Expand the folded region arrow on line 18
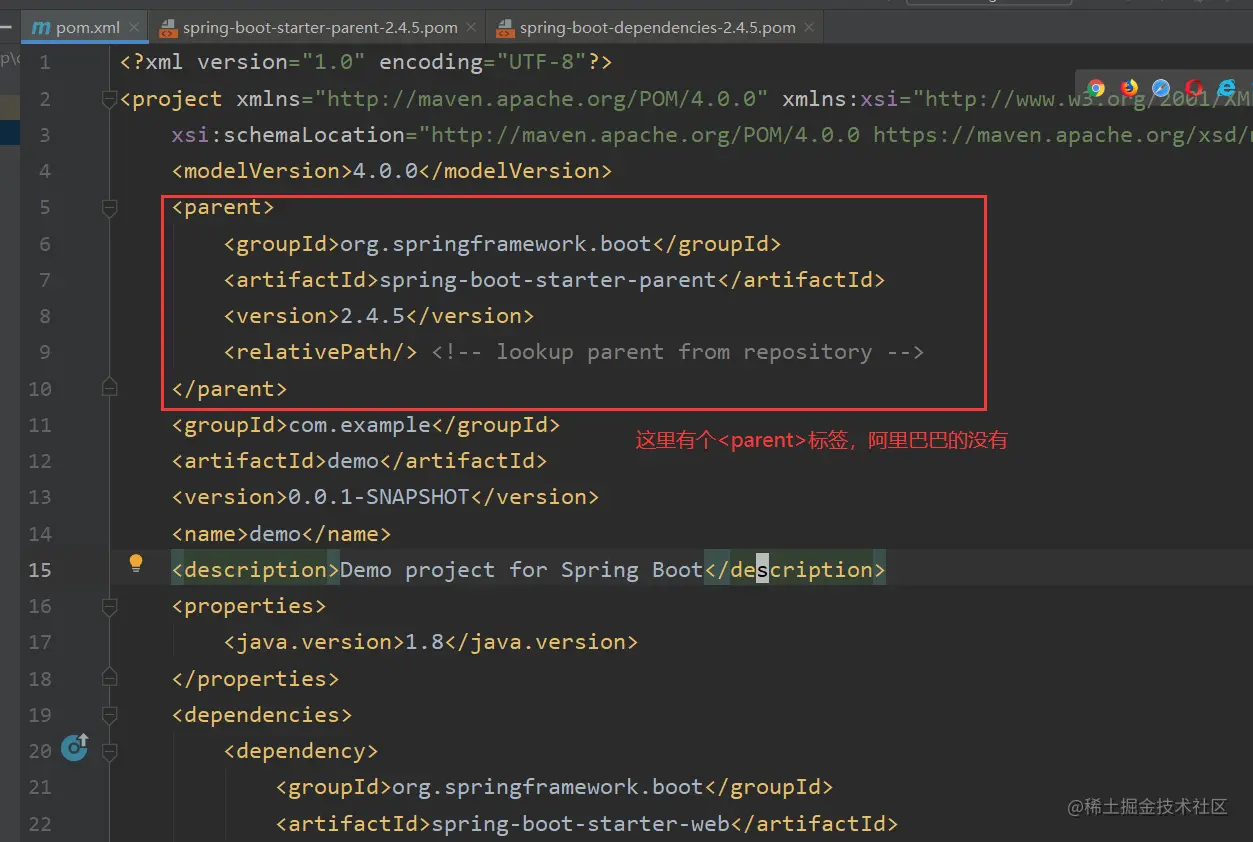The height and width of the screenshot is (842, 1253). pyautogui.click(x=110, y=678)
